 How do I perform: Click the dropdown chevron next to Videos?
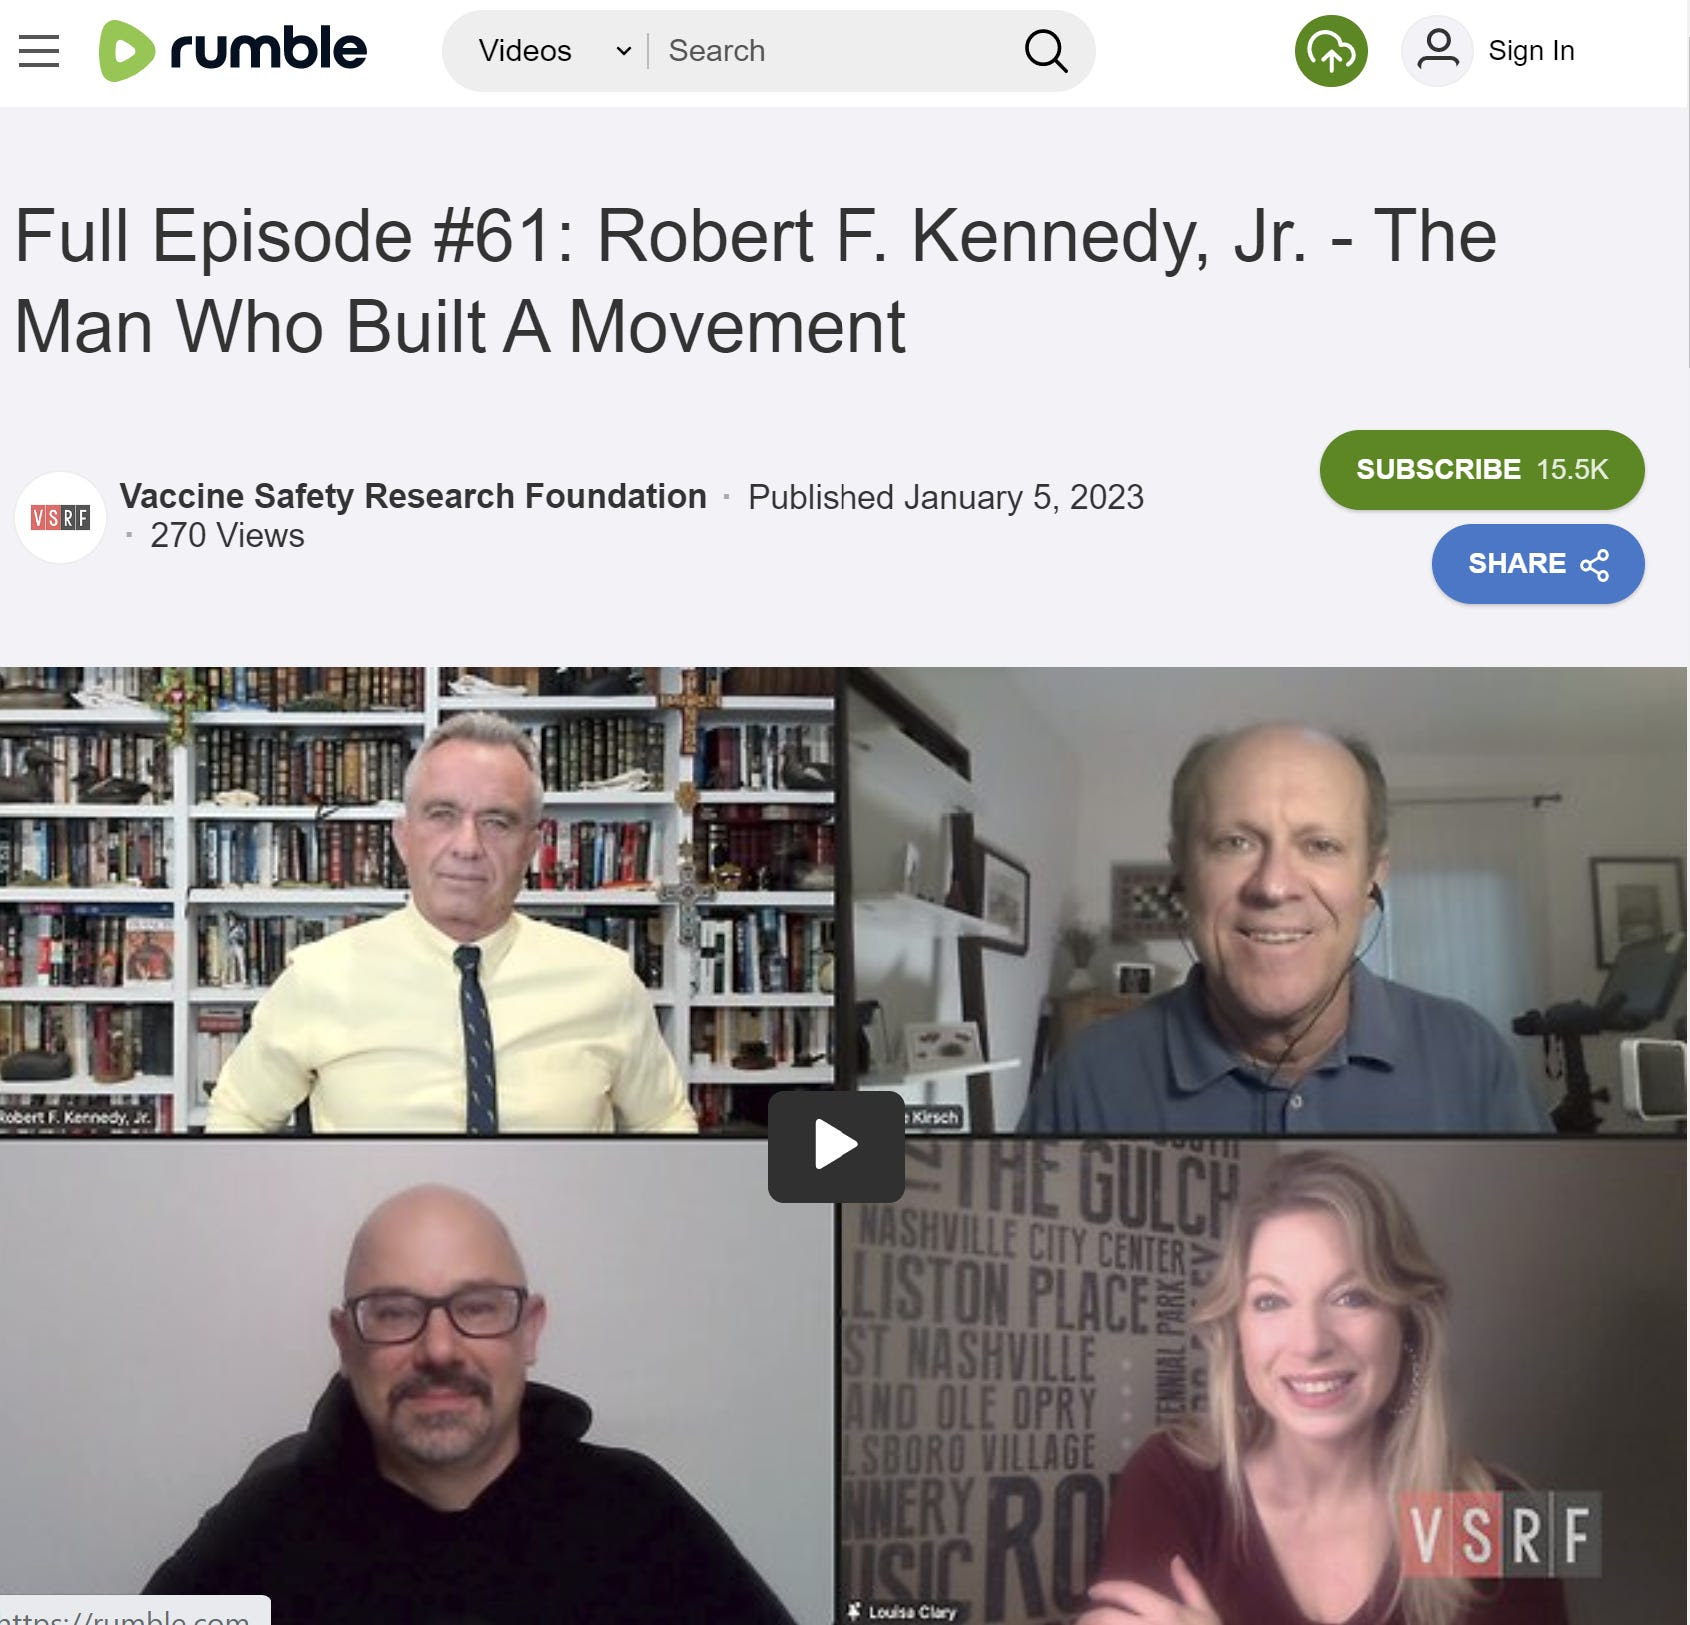623,51
